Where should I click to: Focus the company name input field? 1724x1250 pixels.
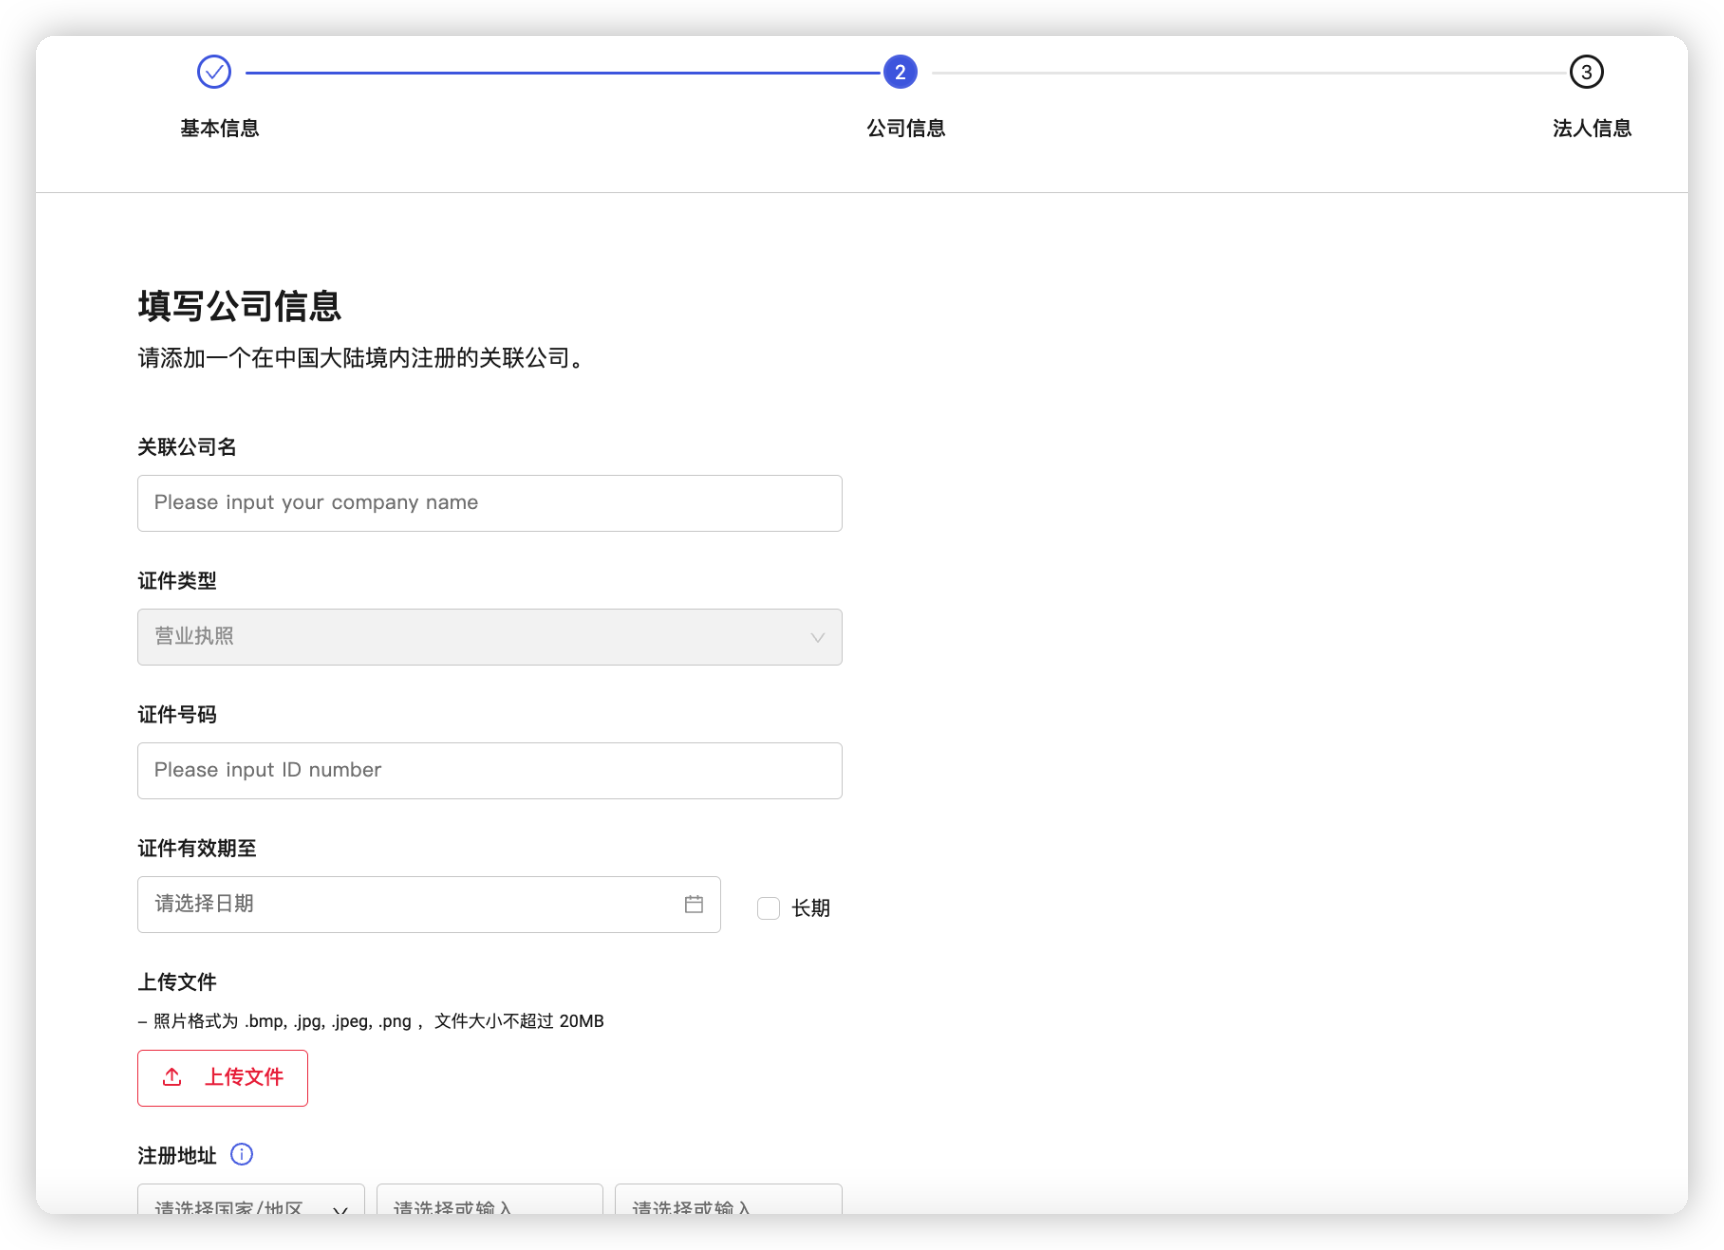tap(489, 503)
